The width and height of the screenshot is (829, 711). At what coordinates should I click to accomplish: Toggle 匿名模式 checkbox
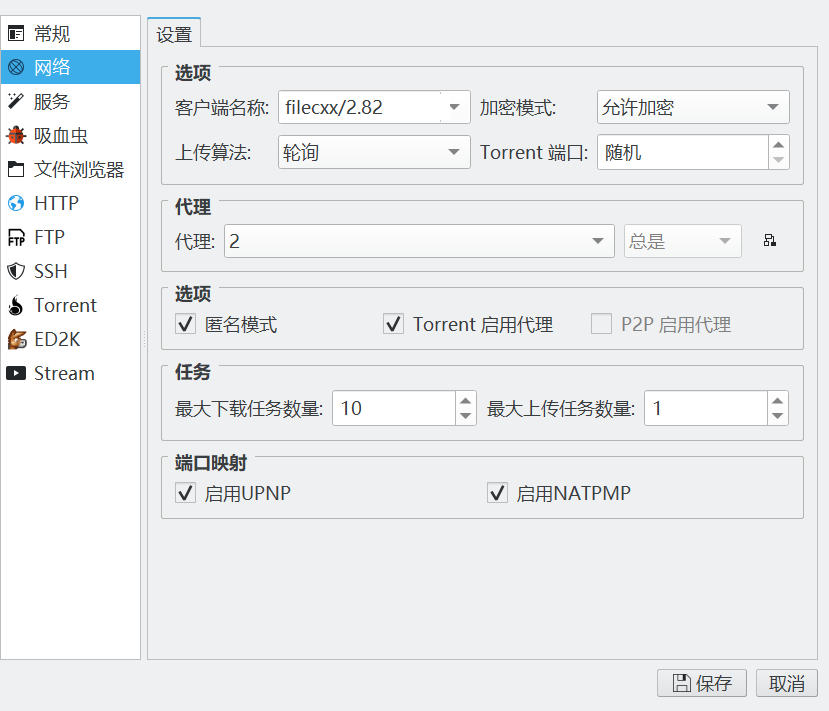tap(186, 324)
